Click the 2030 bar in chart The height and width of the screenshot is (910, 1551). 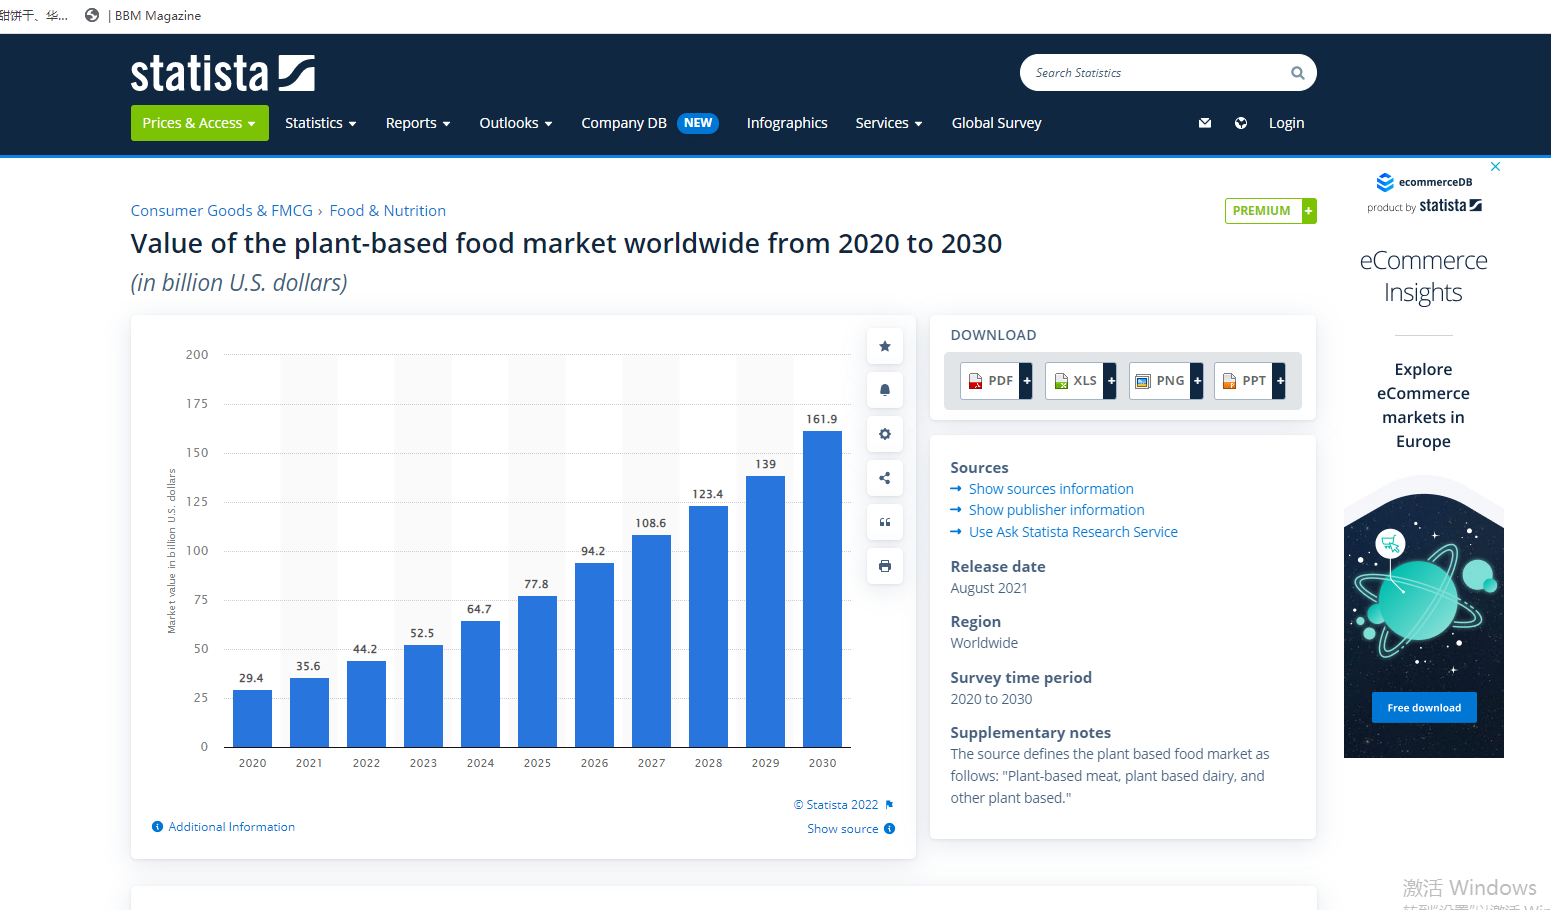click(x=822, y=588)
